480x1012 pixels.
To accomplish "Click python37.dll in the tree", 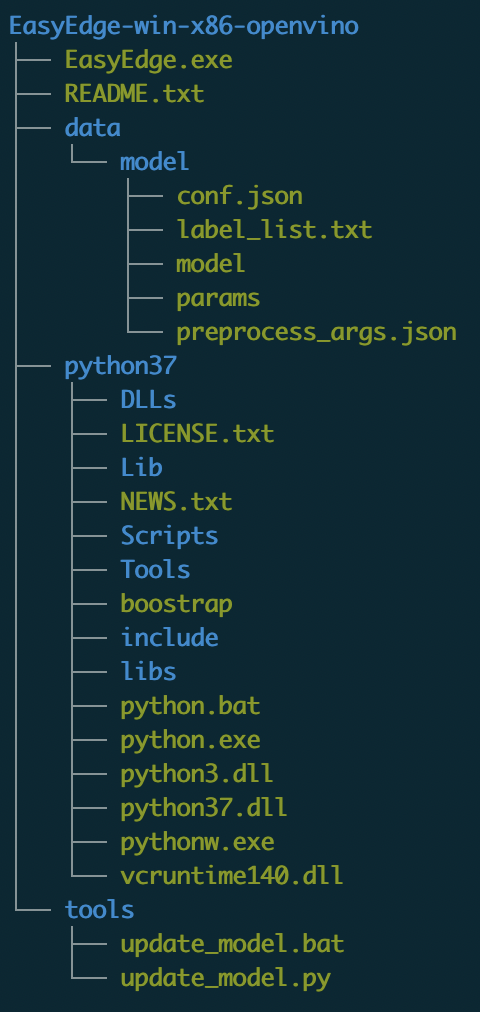I will click(x=204, y=807).
